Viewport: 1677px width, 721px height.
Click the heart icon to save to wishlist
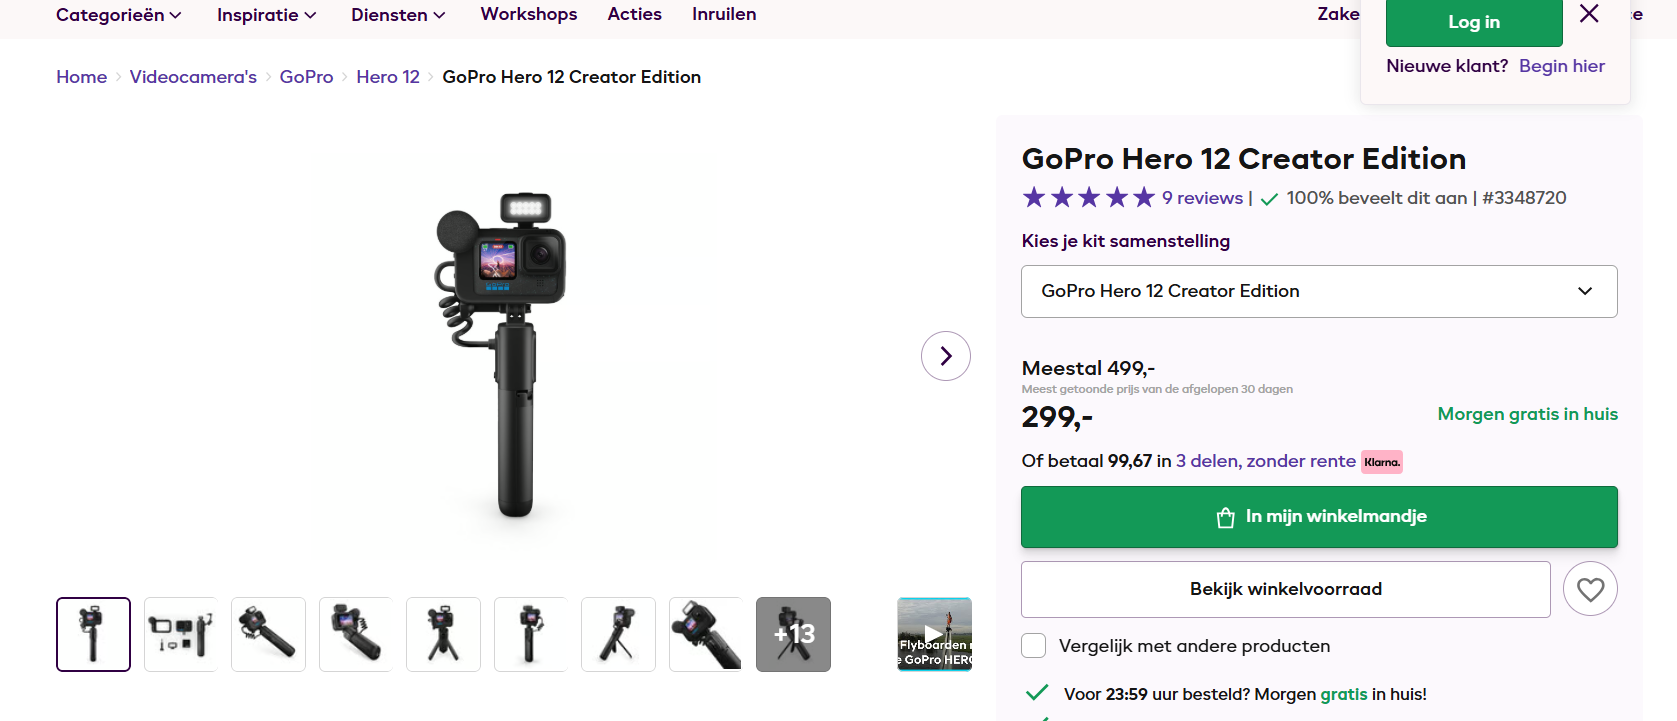pyautogui.click(x=1590, y=589)
